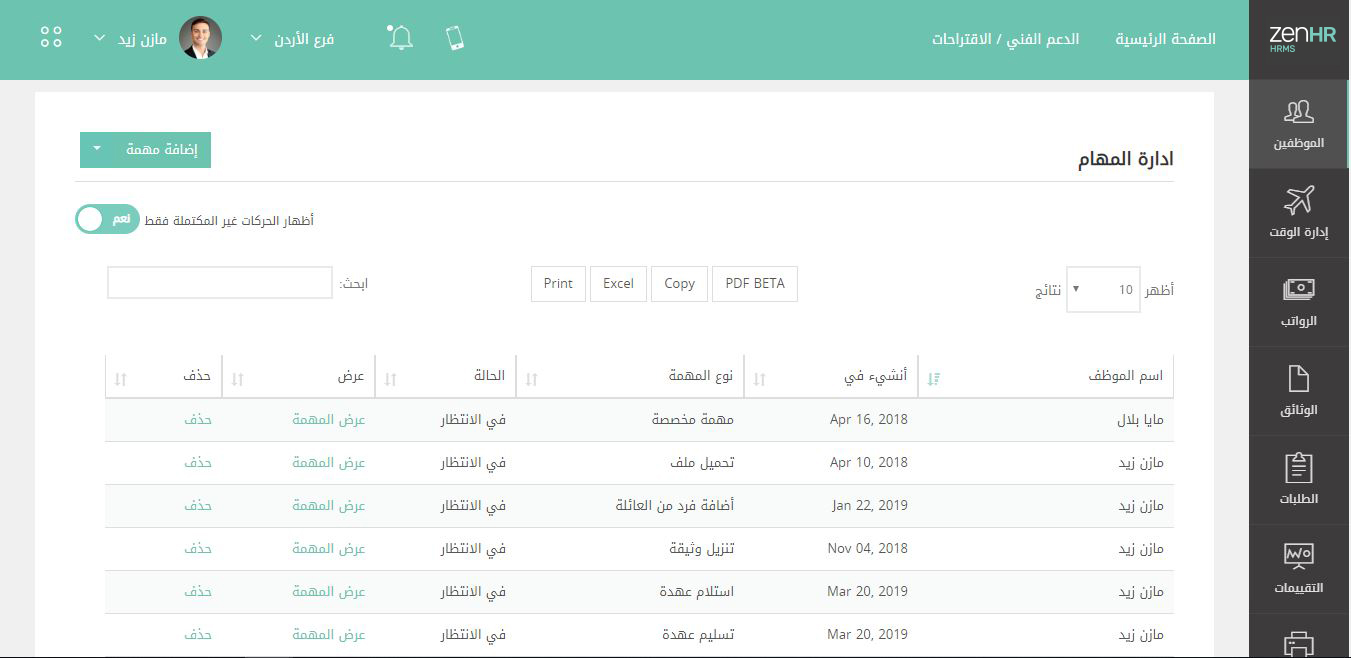Image resolution: width=1351 pixels, height=658 pixels.
Task: Click عرض المهمة for تسليم عهدة row
Action: point(329,635)
